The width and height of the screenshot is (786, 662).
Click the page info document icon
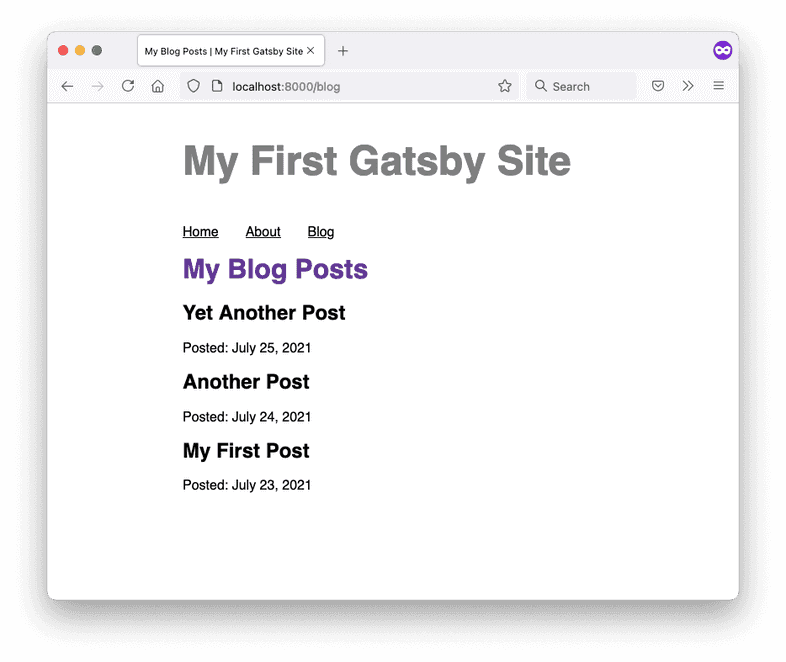point(216,86)
